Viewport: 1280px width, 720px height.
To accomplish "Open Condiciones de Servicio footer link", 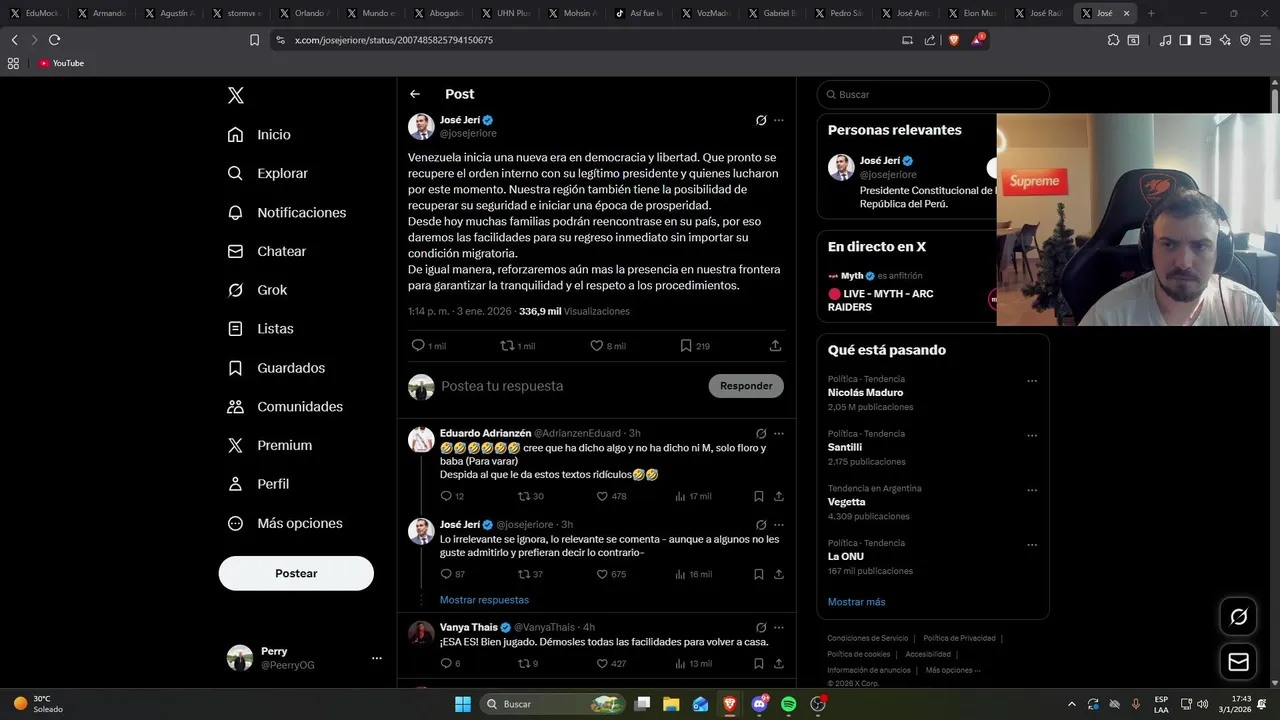I will point(867,638).
